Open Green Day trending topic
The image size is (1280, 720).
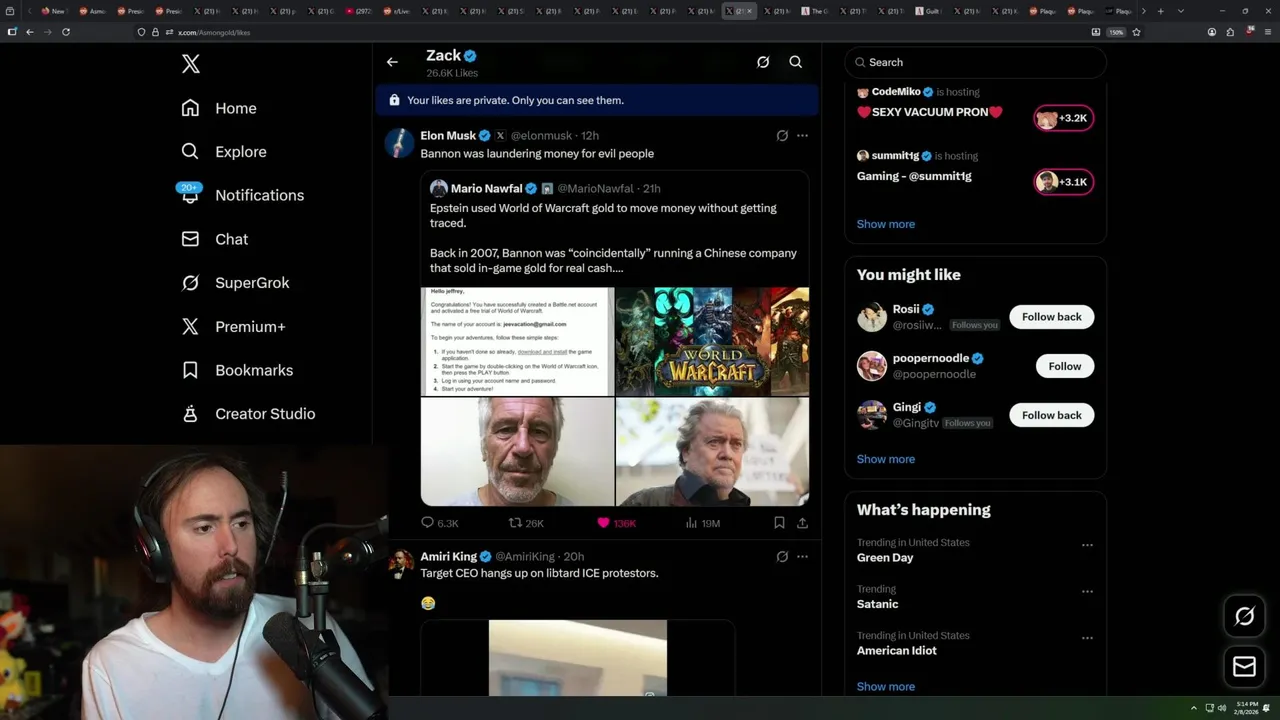coord(884,558)
